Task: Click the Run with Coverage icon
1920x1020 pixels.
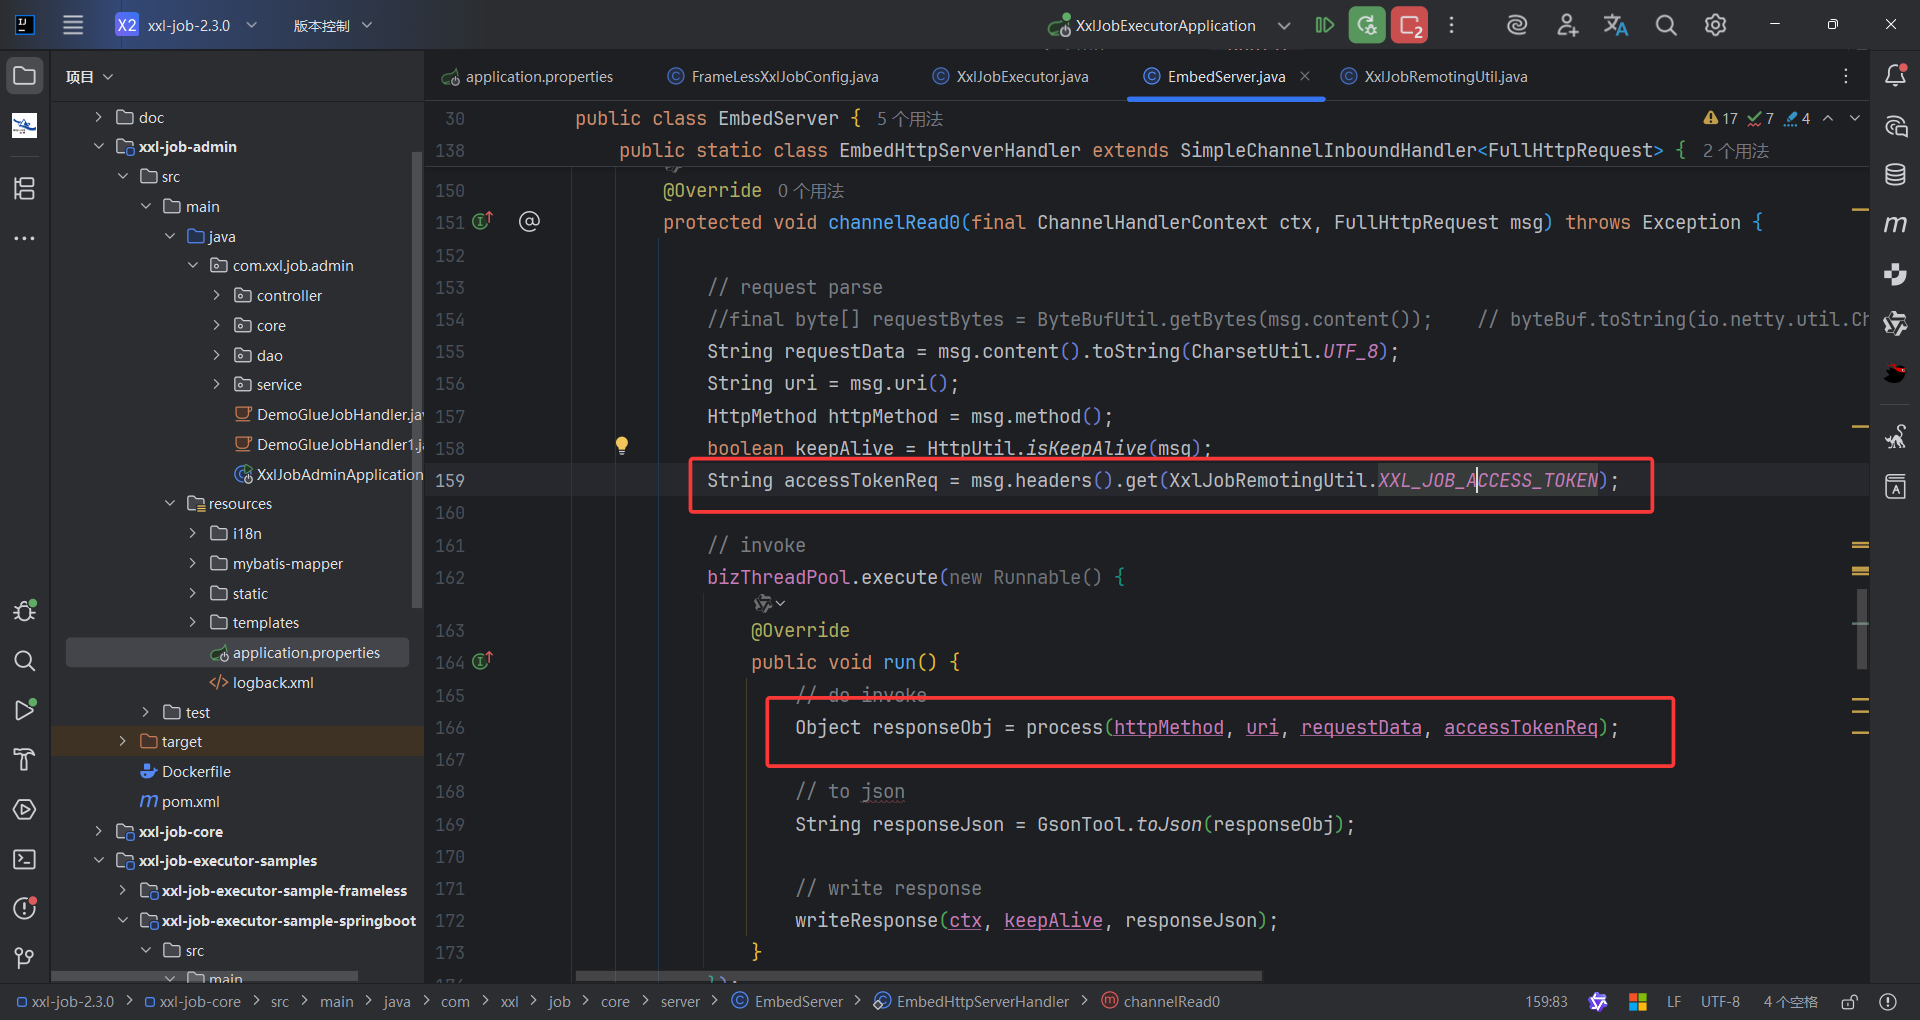Action: coord(1324,25)
